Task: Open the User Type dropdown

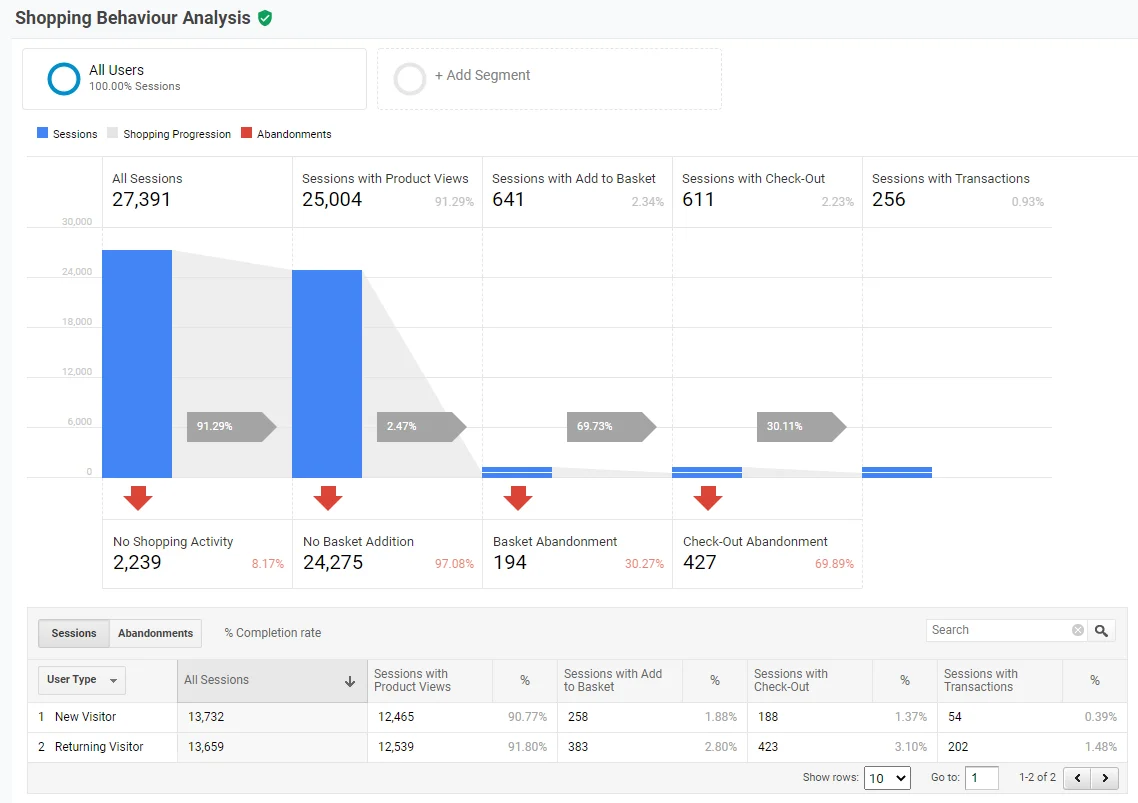Action: pos(81,680)
